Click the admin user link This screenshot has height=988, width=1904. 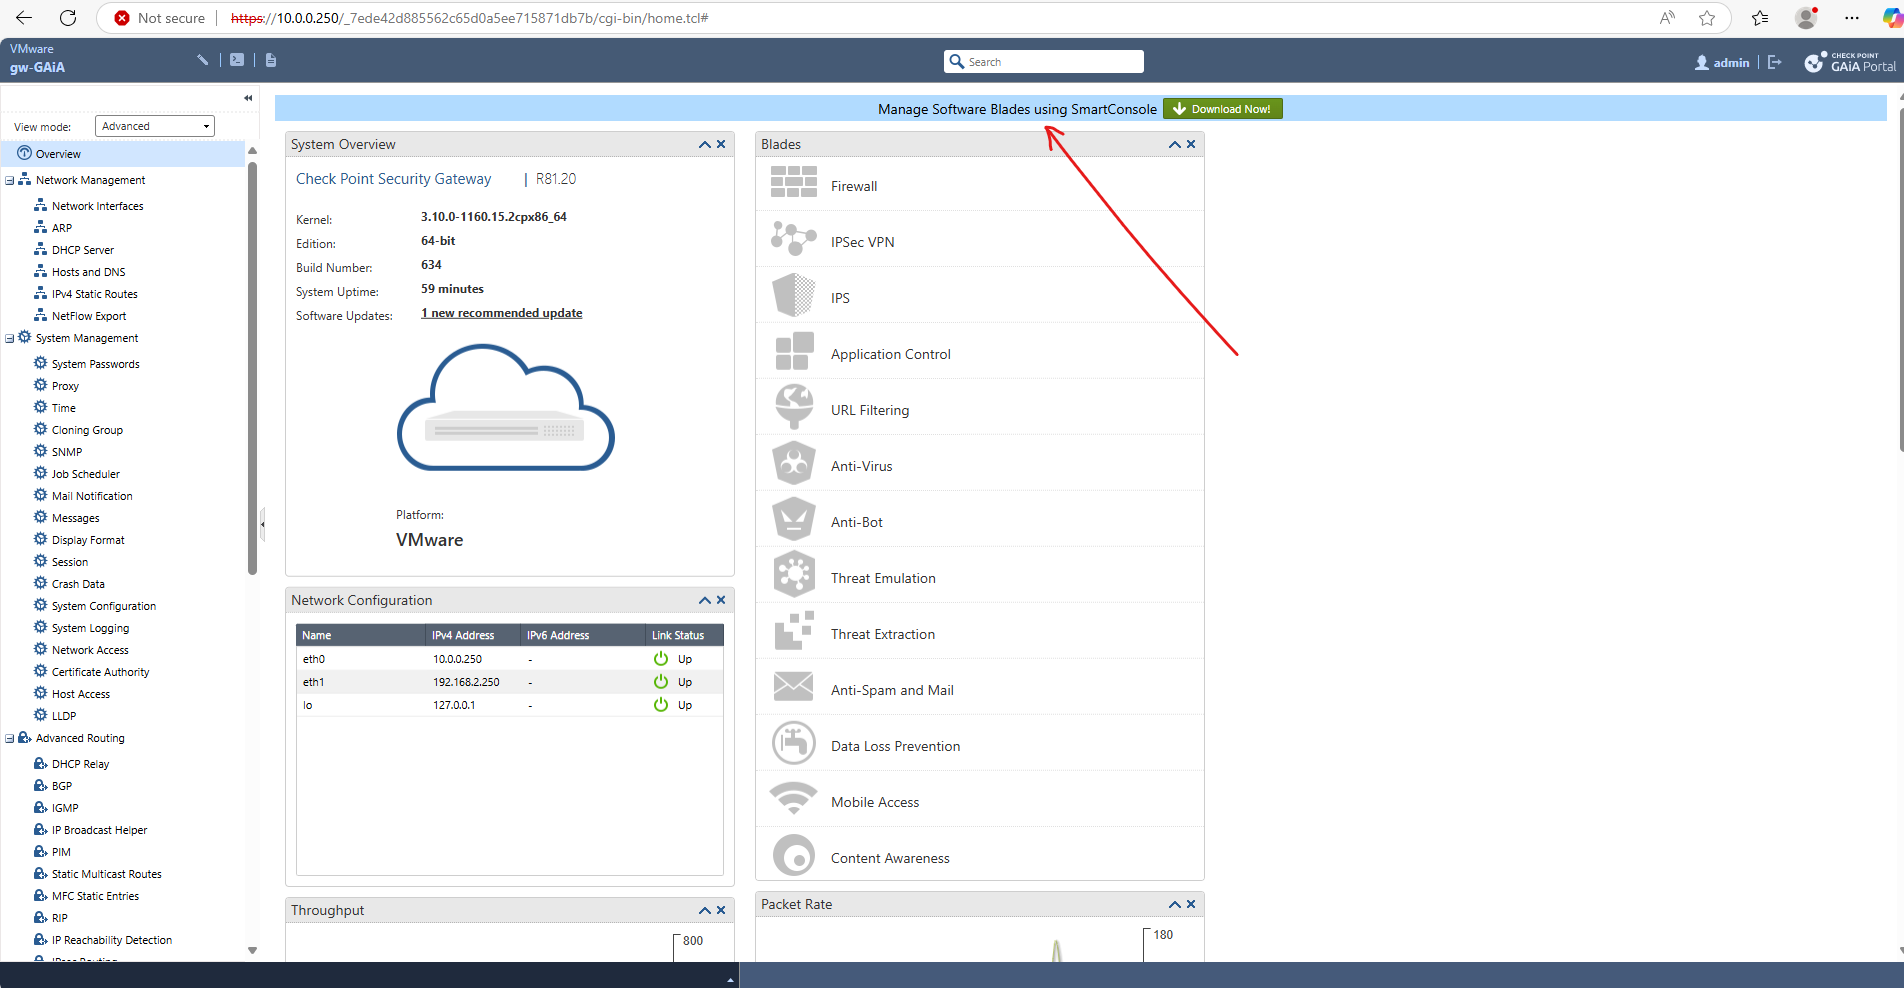(1722, 62)
